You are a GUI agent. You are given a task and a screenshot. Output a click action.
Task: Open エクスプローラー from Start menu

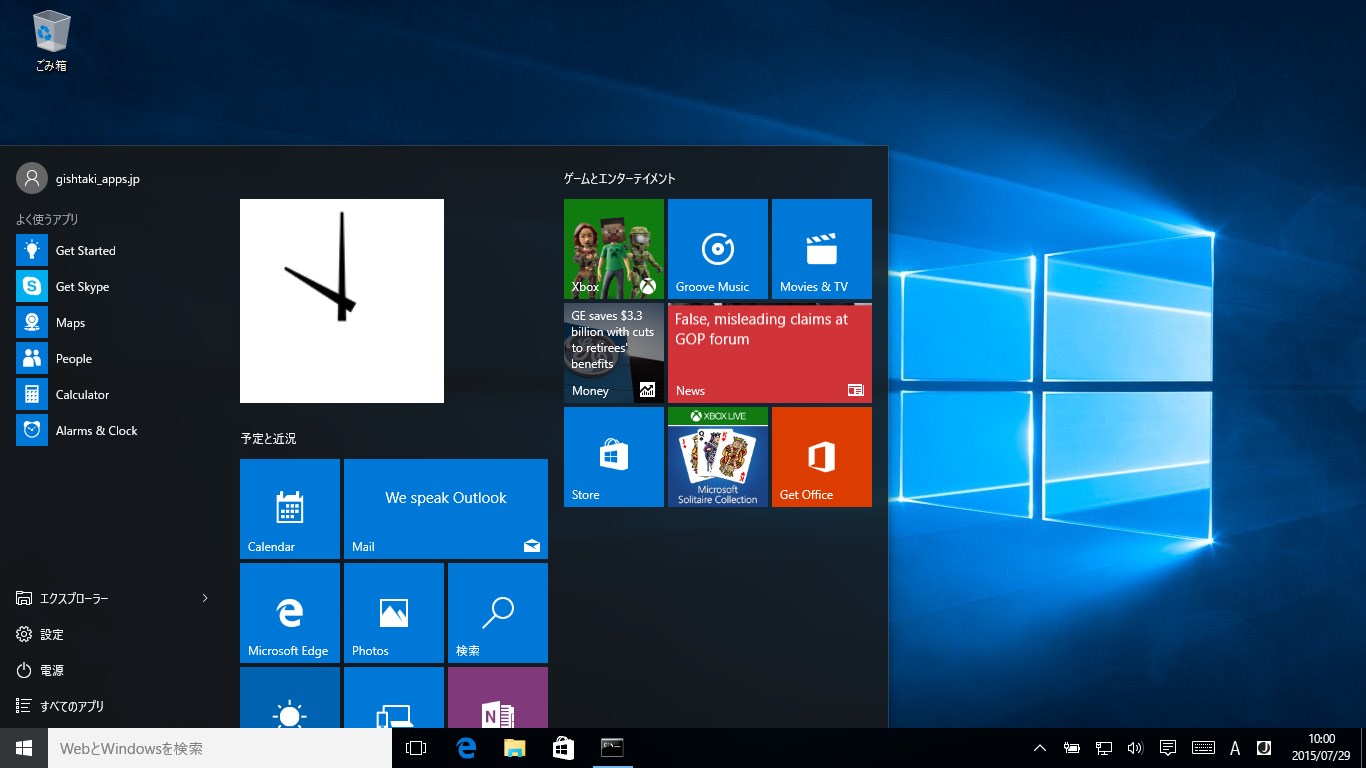[x=74, y=598]
